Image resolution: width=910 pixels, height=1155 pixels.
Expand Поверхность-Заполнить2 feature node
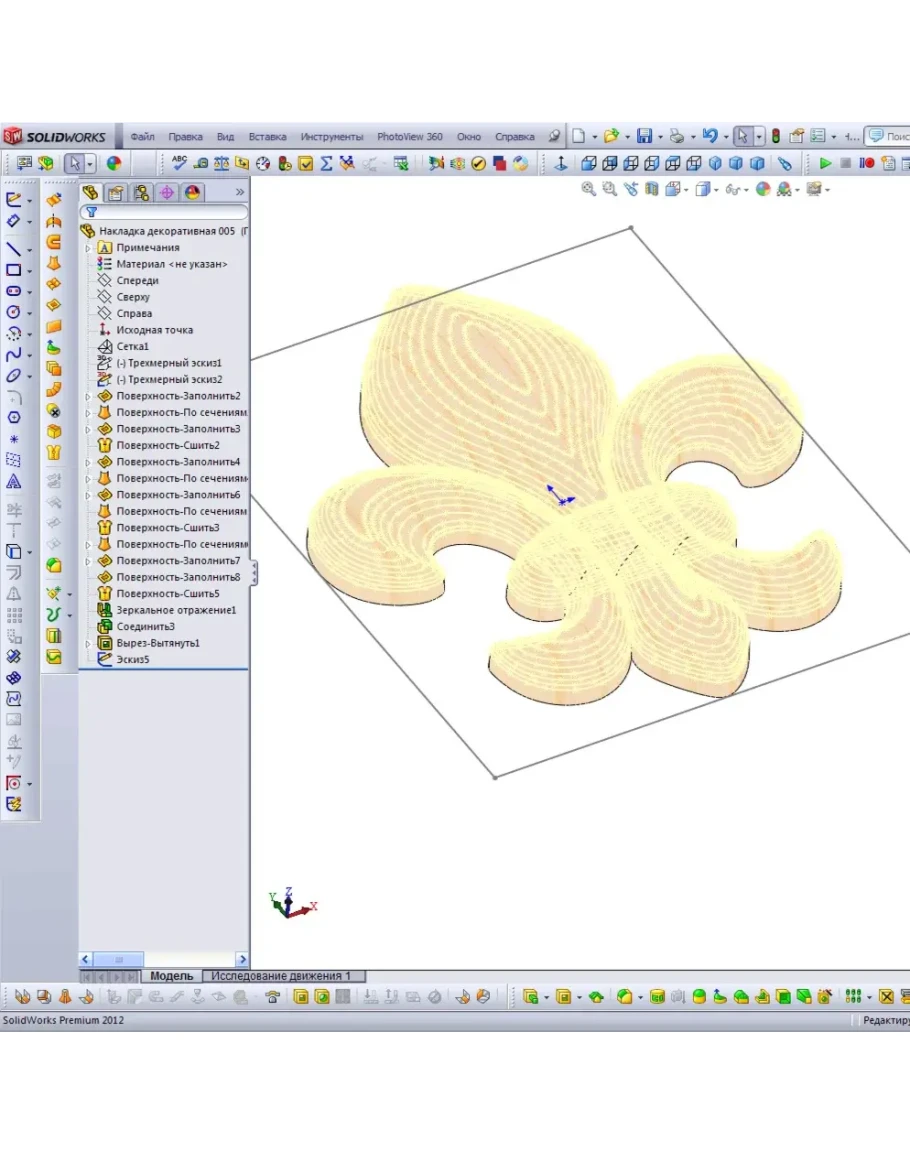[x=88, y=396]
